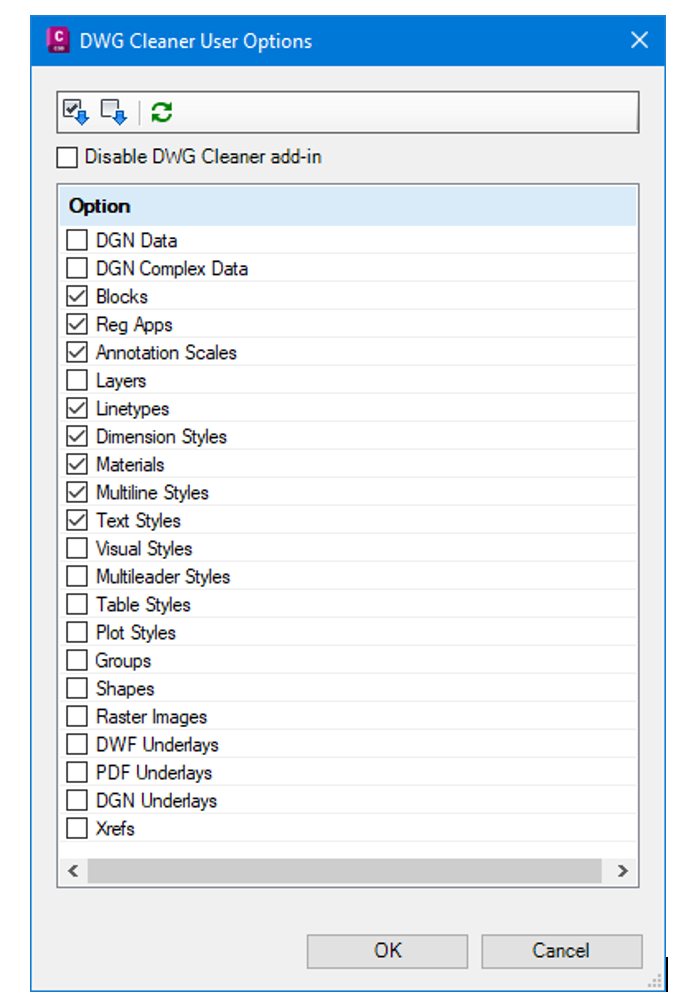Click the green Refresh arrows icon
This screenshot has height=993, width=697.
pyautogui.click(x=162, y=112)
